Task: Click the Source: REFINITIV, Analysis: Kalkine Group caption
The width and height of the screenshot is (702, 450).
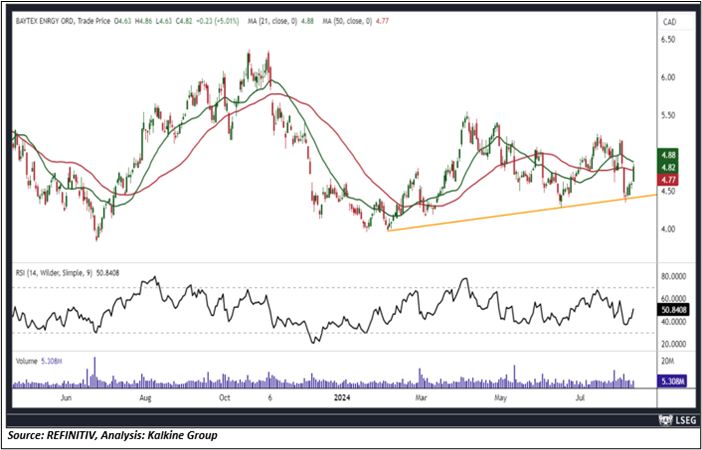Action: 112,435
